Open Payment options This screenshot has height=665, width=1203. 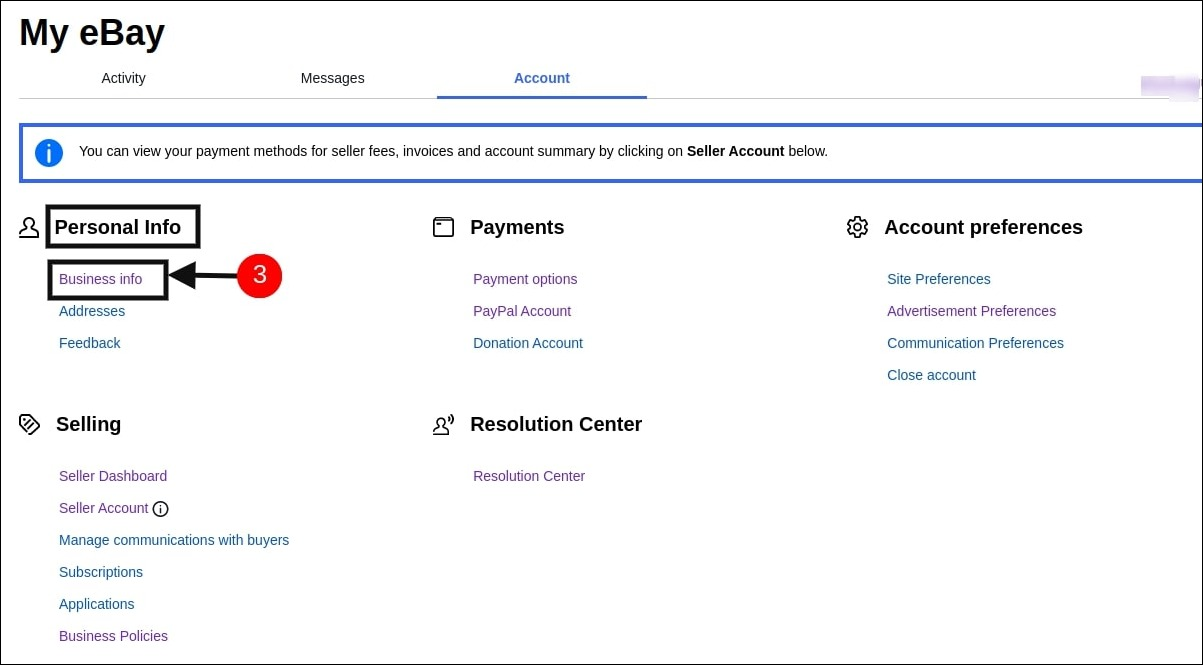point(525,279)
